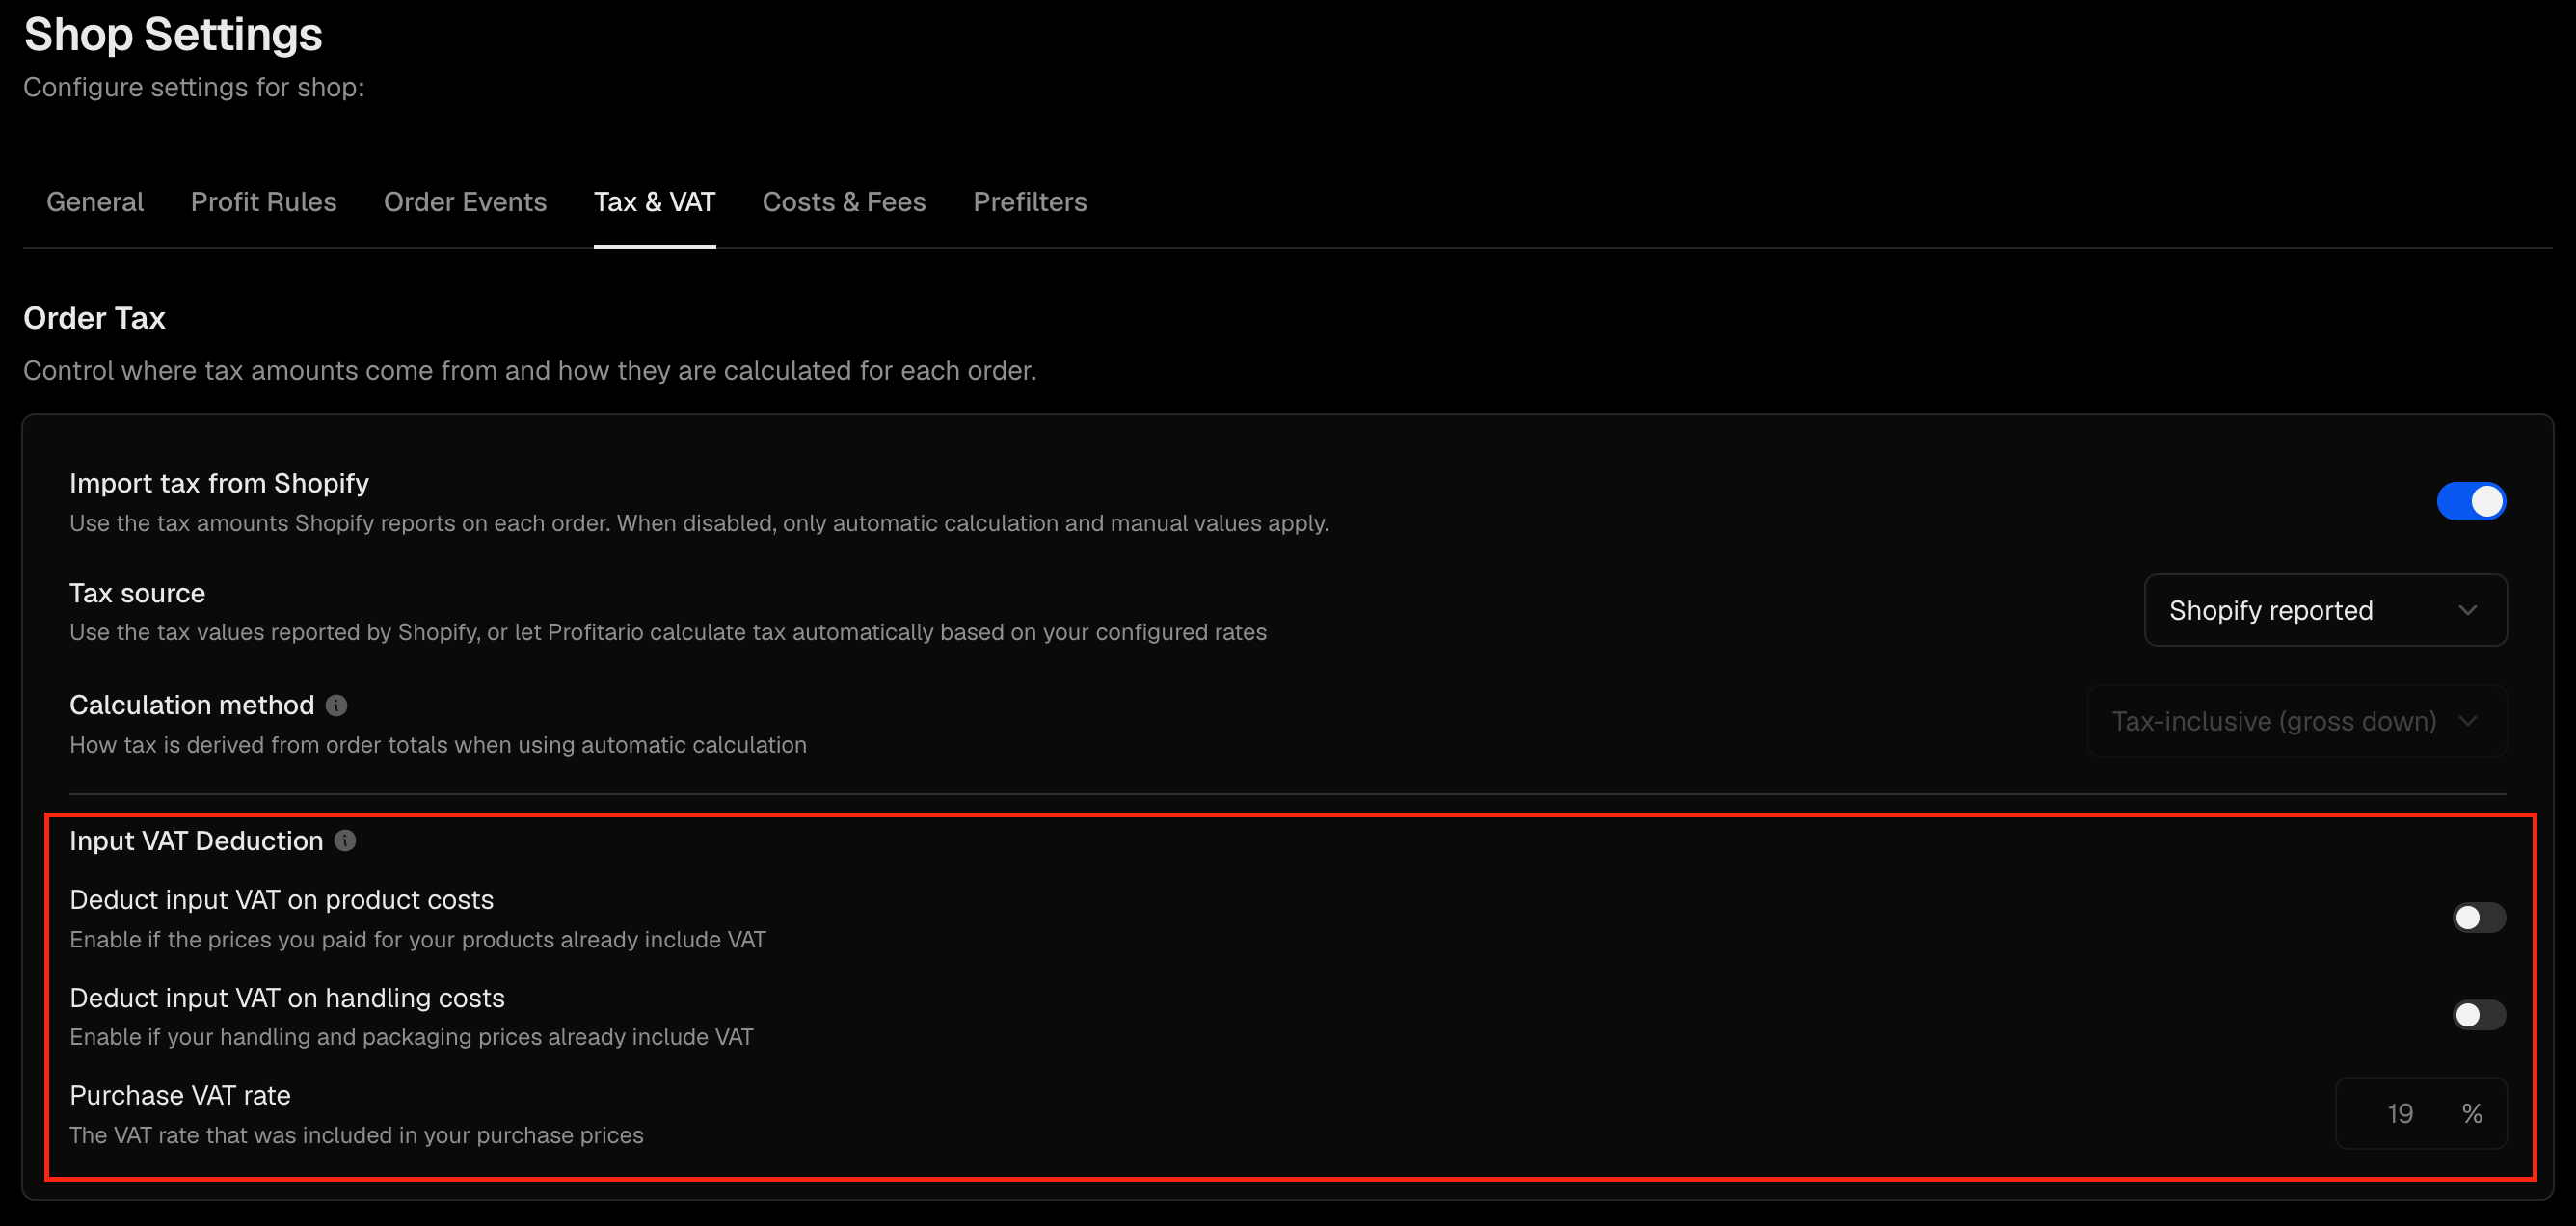Open the Costs & Fees tab

click(x=844, y=202)
